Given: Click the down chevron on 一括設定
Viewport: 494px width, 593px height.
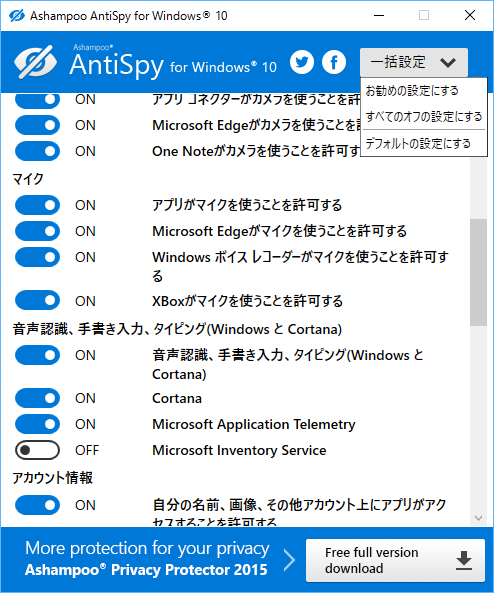Looking at the screenshot, I should pyautogui.click(x=448, y=62).
